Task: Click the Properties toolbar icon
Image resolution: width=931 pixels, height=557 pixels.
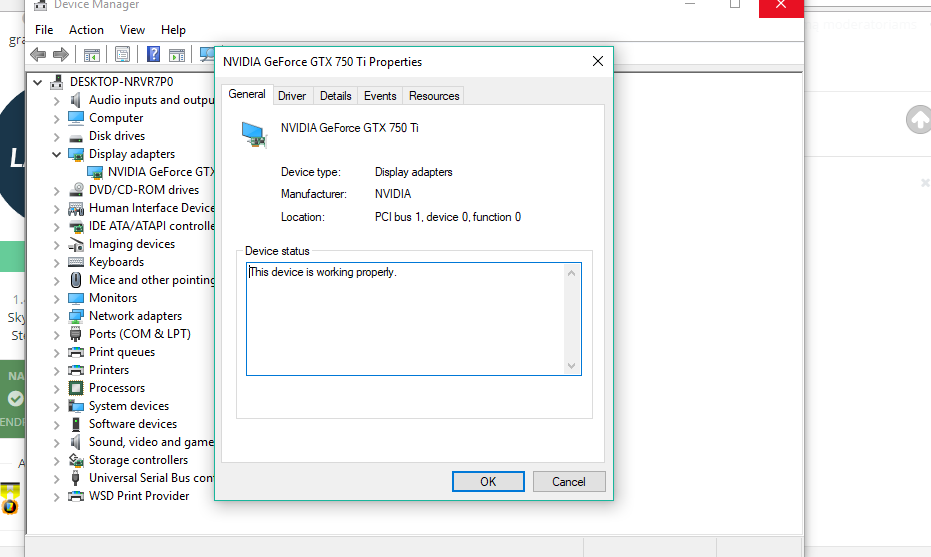Action: coord(122,55)
